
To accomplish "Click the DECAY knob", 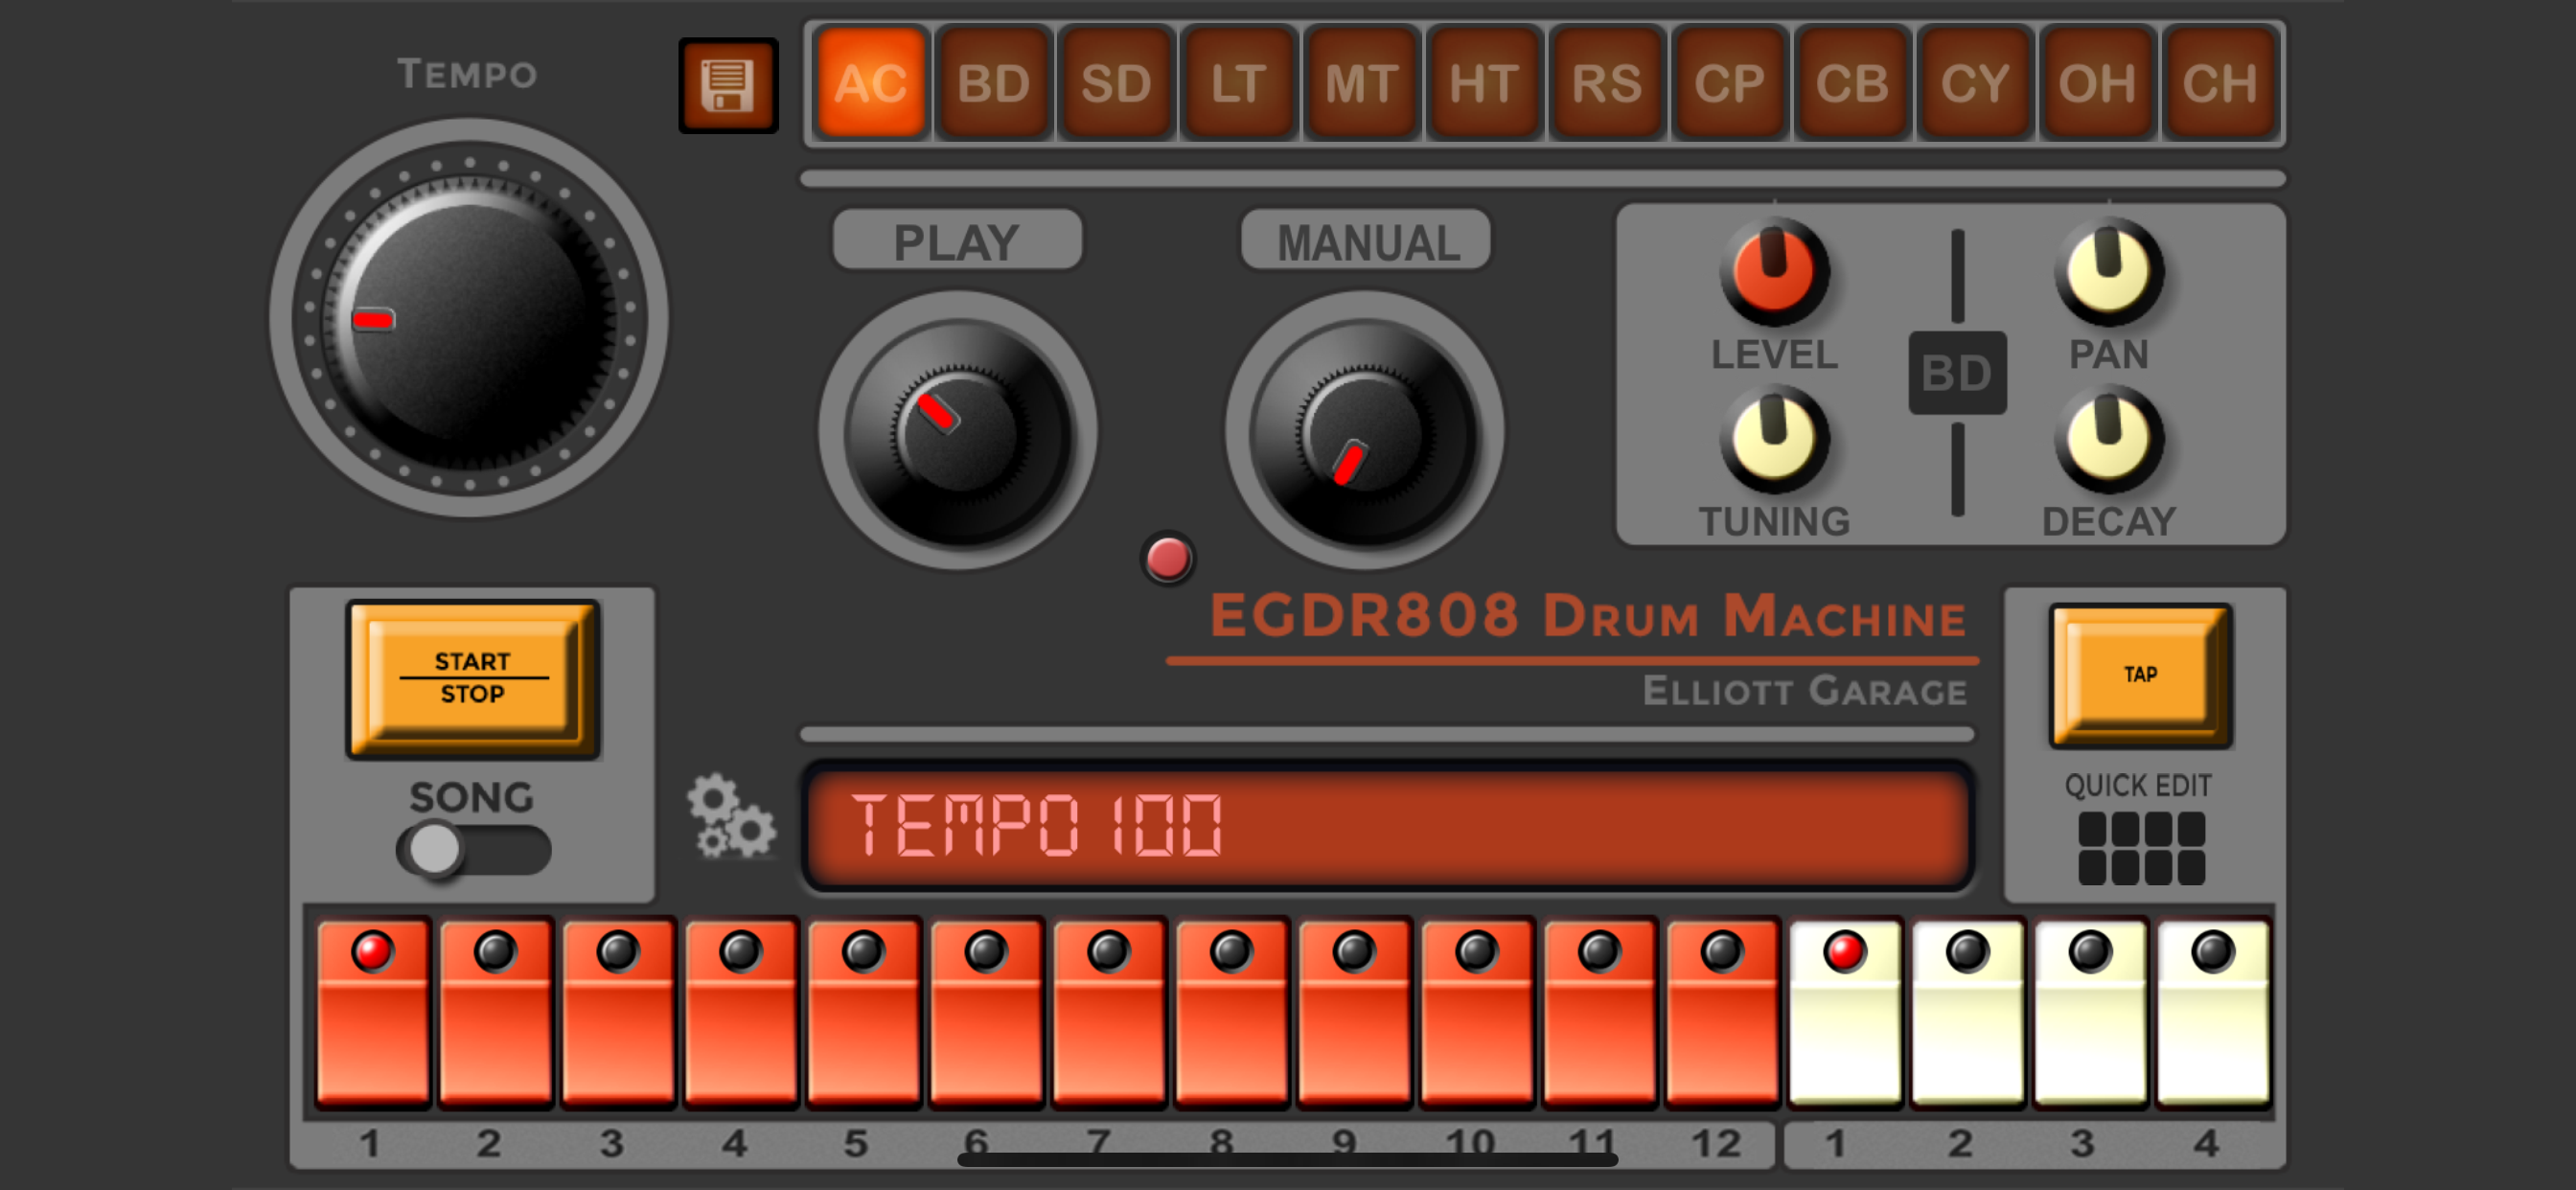I will pos(2109,440).
